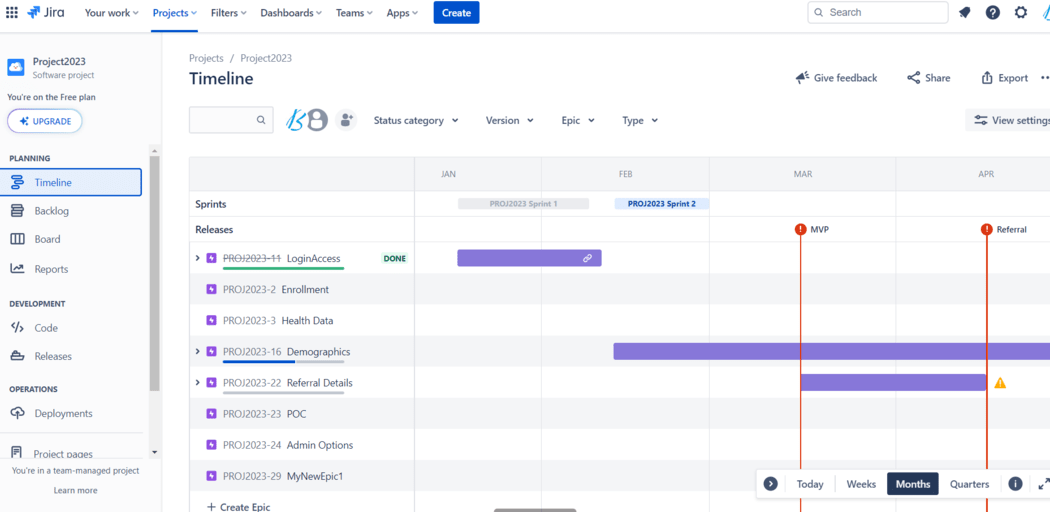Open View settings
This screenshot has width=1050, height=512.
pyautogui.click(x=1008, y=120)
